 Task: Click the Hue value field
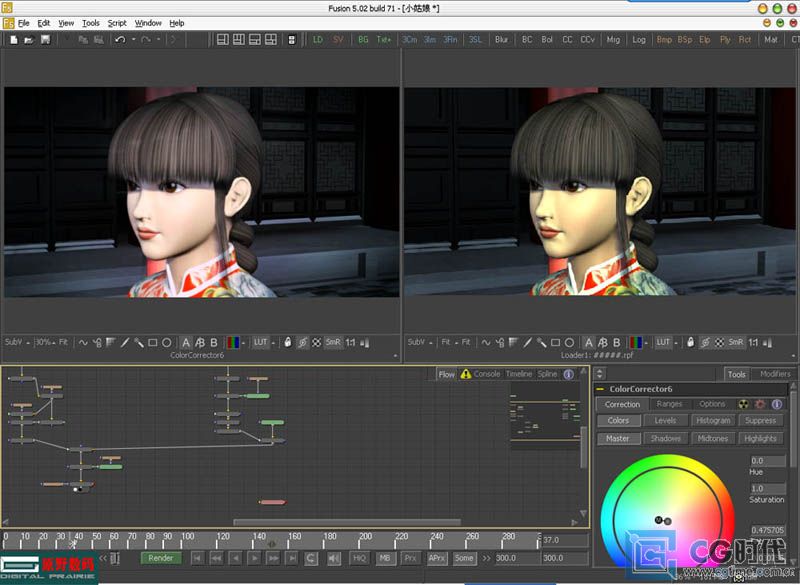[x=768, y=461]
